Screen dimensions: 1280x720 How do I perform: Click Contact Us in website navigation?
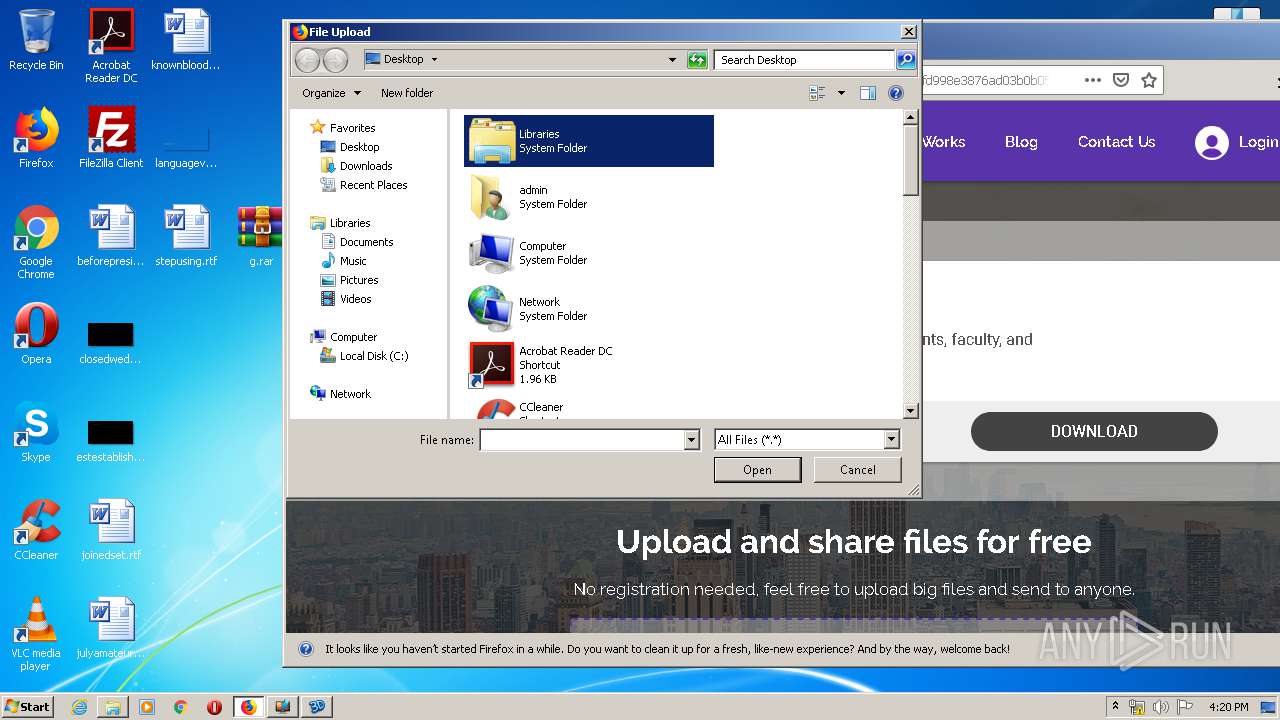click(x=1116, y=142)
